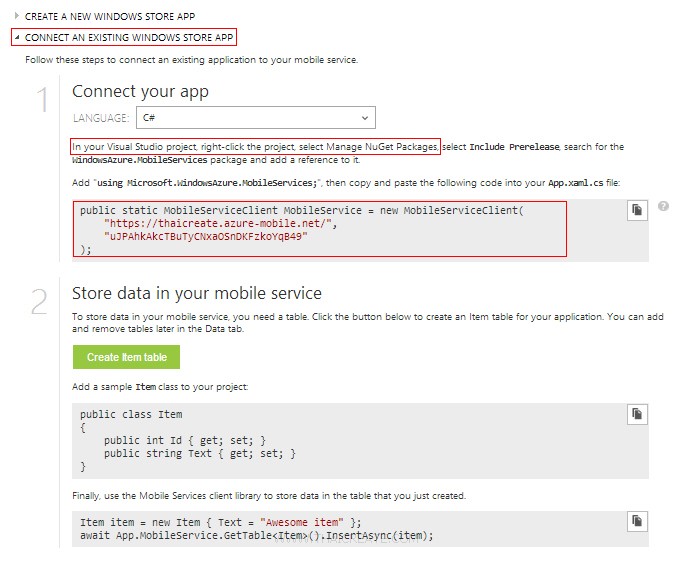Click the public class Item line
Screen dimensions: 695x564
(x=131, y=415)
